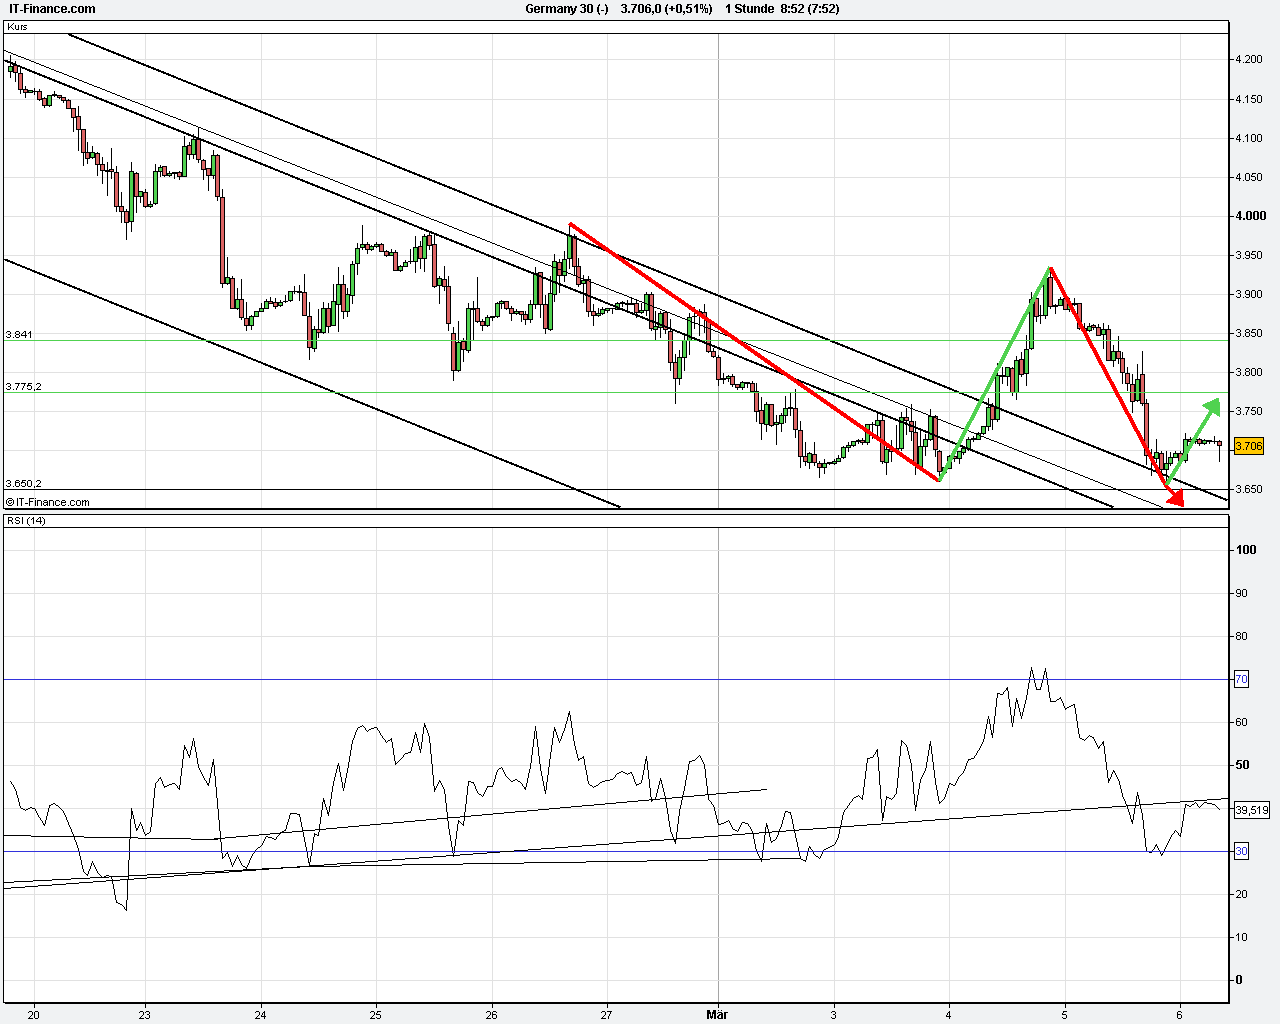Click the Mär label on the time axis
This screenshot has height=1024, width=1280.
pos(716,1014)
